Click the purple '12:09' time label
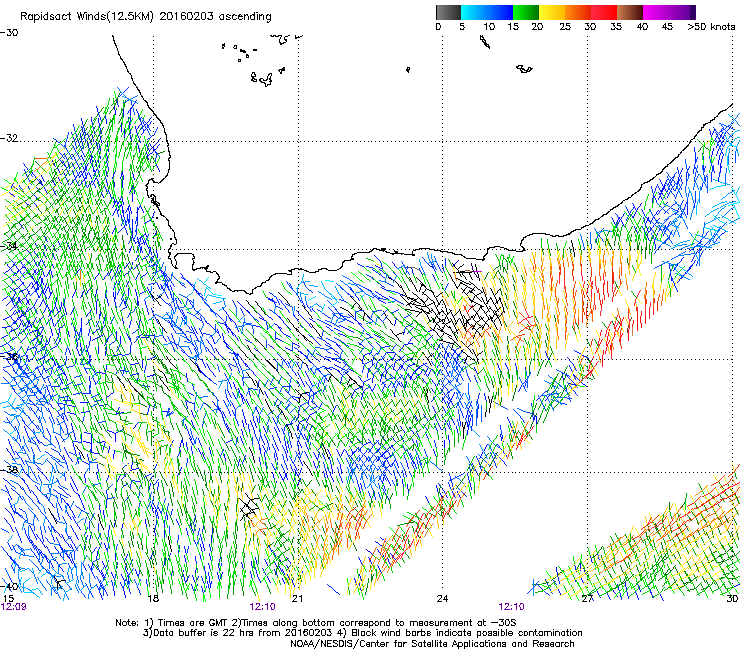This screenshot has width=740, height=650. tap(14, 607)
